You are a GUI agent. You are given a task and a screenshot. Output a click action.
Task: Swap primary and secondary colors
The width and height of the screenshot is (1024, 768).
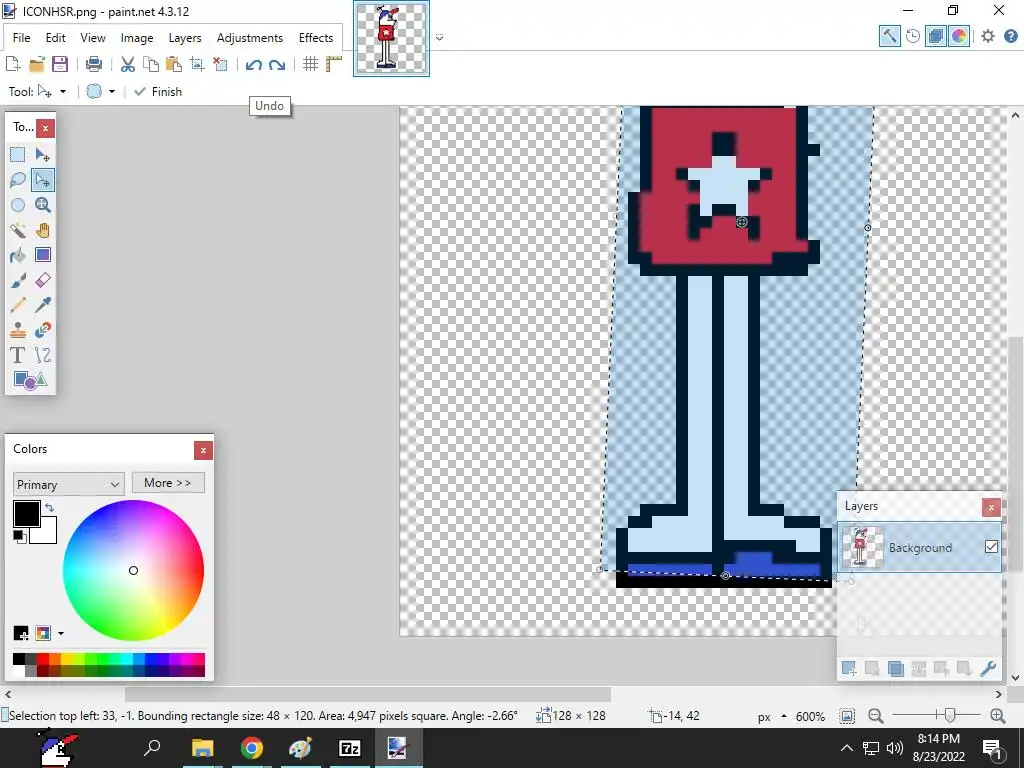pyautogui.click(x=50, y=507)
